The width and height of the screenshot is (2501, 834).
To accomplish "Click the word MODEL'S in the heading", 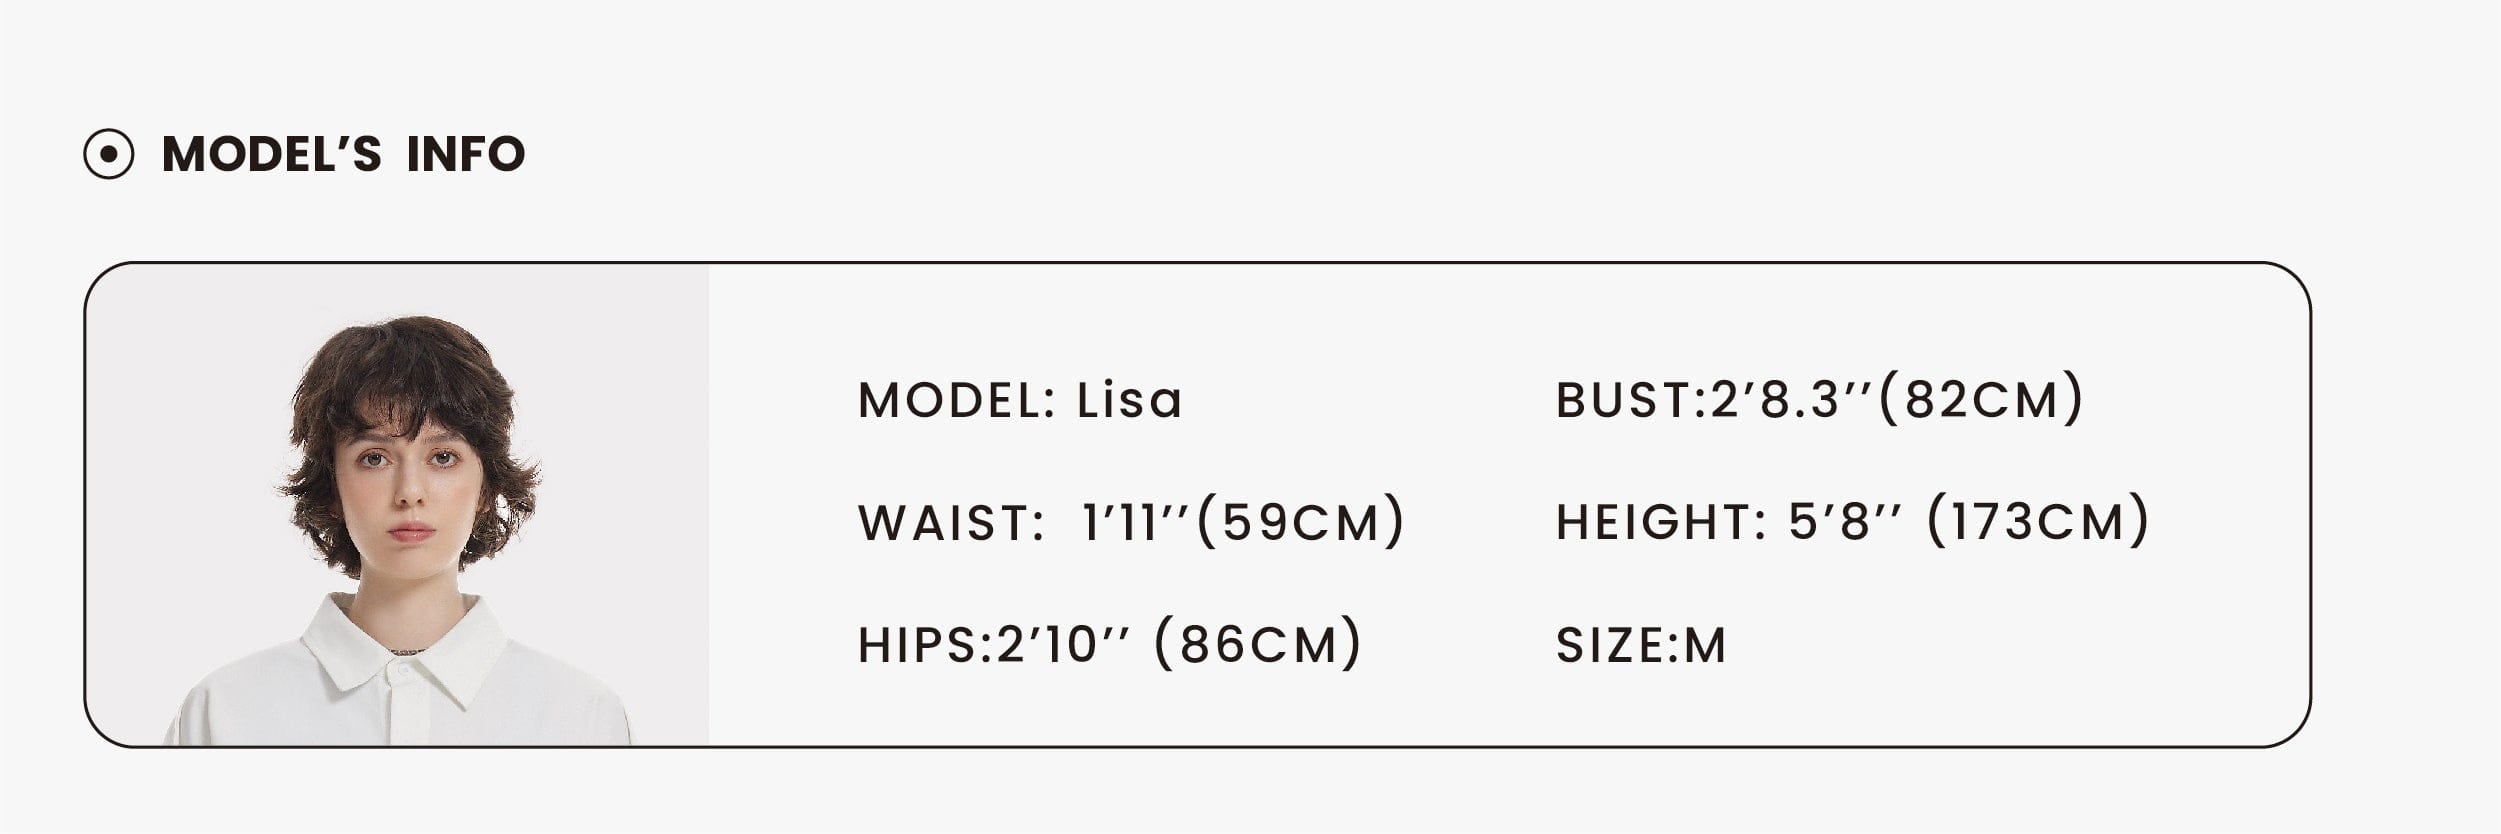I will tap(271, 155).
